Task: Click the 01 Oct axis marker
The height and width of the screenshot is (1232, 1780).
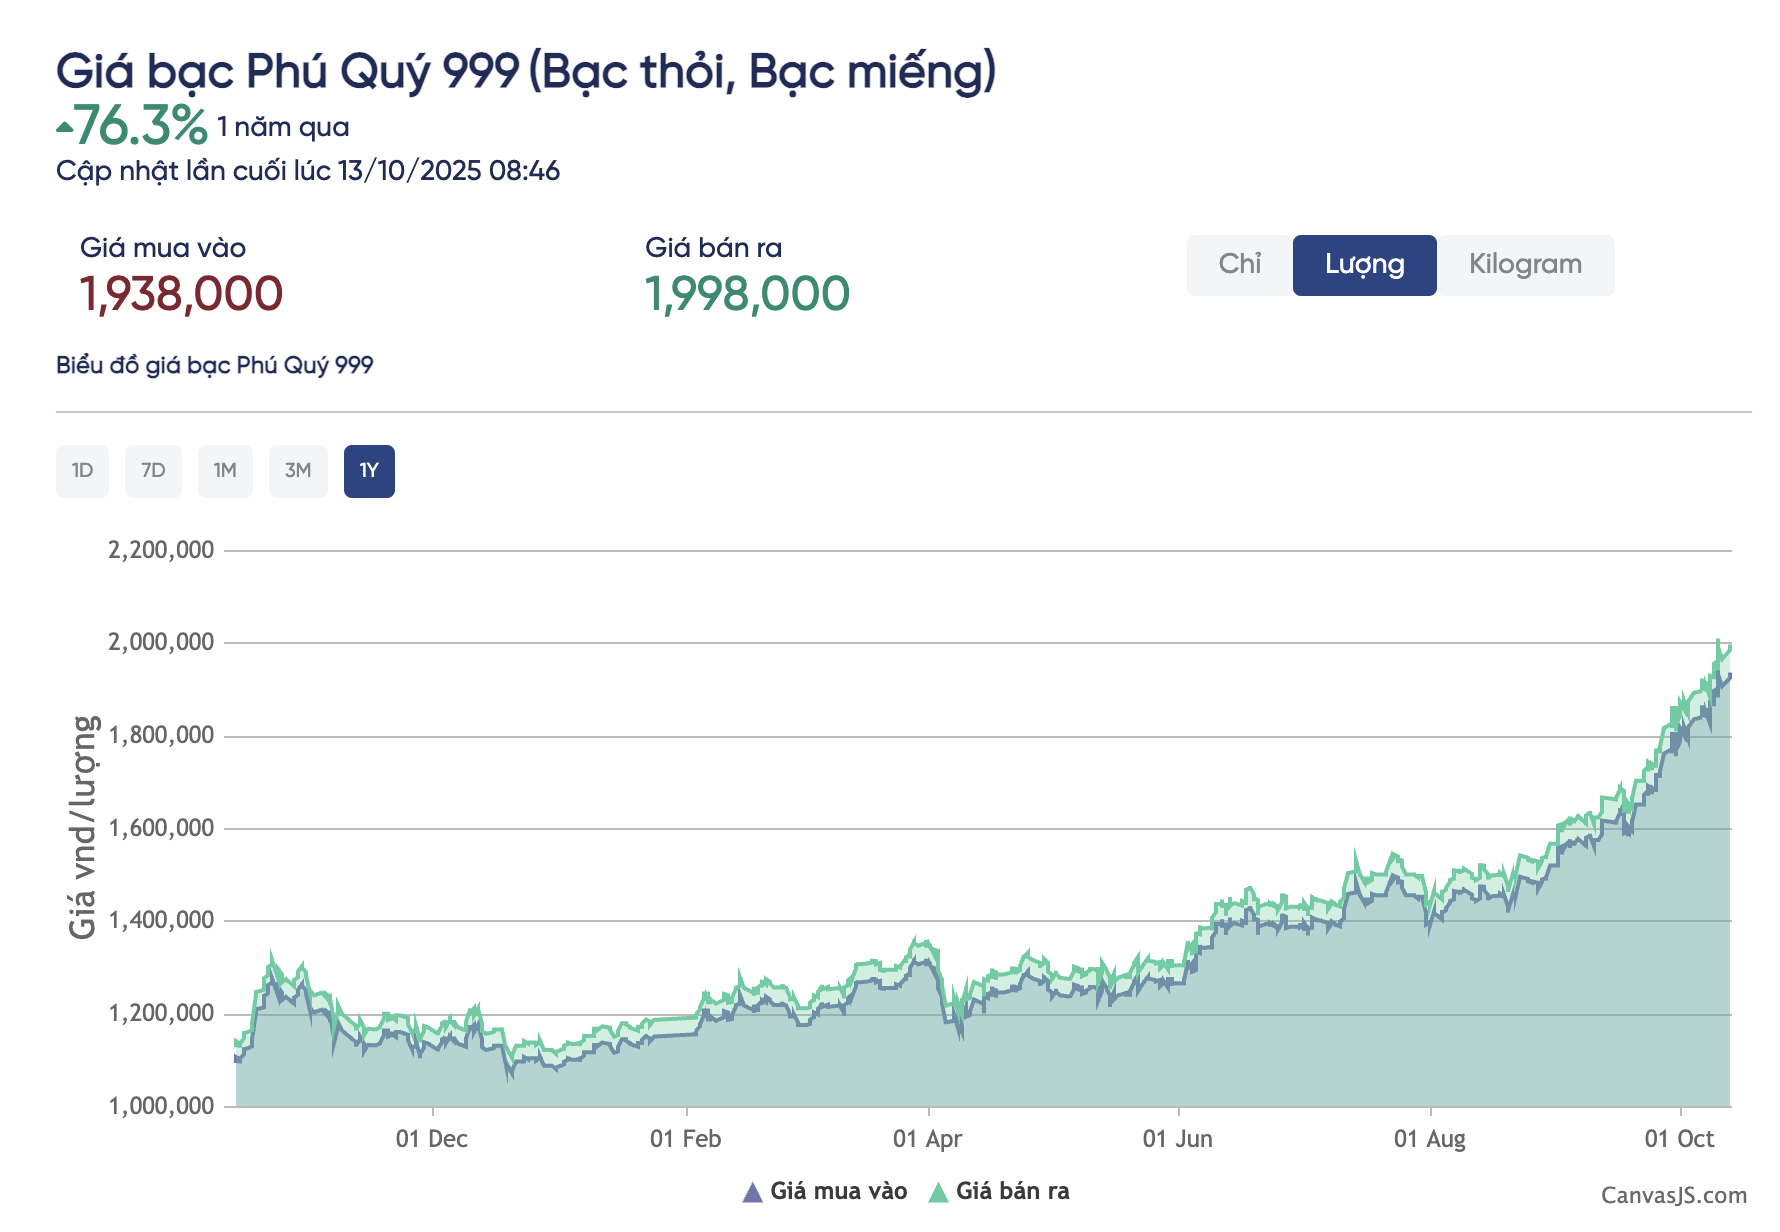Action: click(x=1679, y=1139)
